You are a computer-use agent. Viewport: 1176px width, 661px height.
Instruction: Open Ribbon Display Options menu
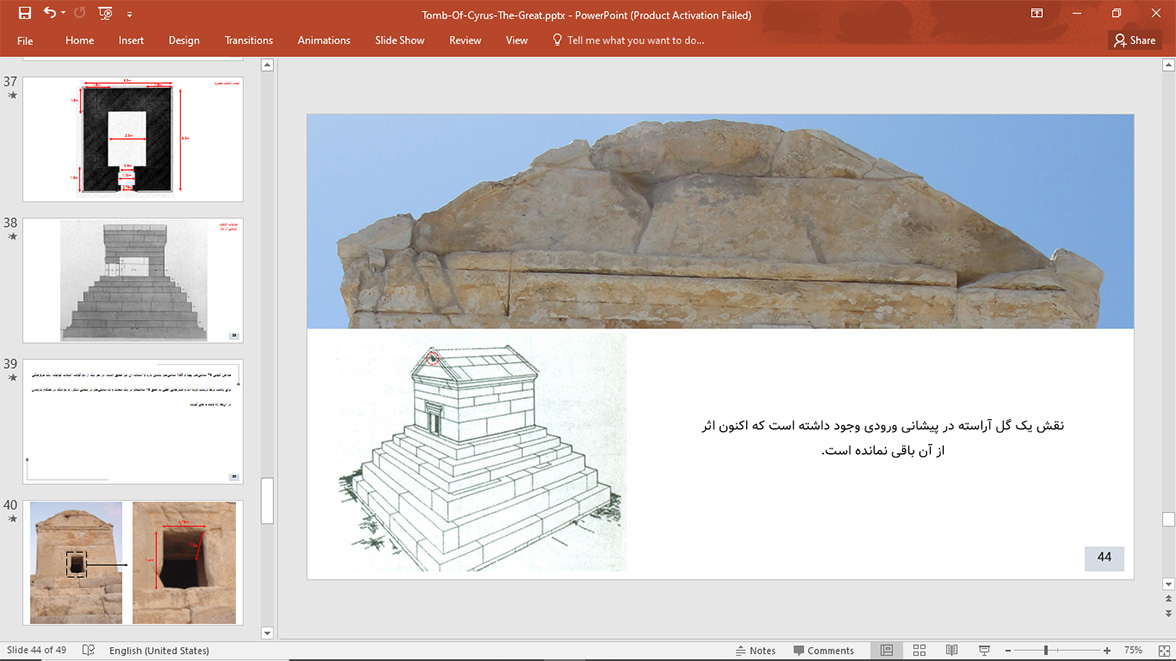click(x=1037, y=14)
